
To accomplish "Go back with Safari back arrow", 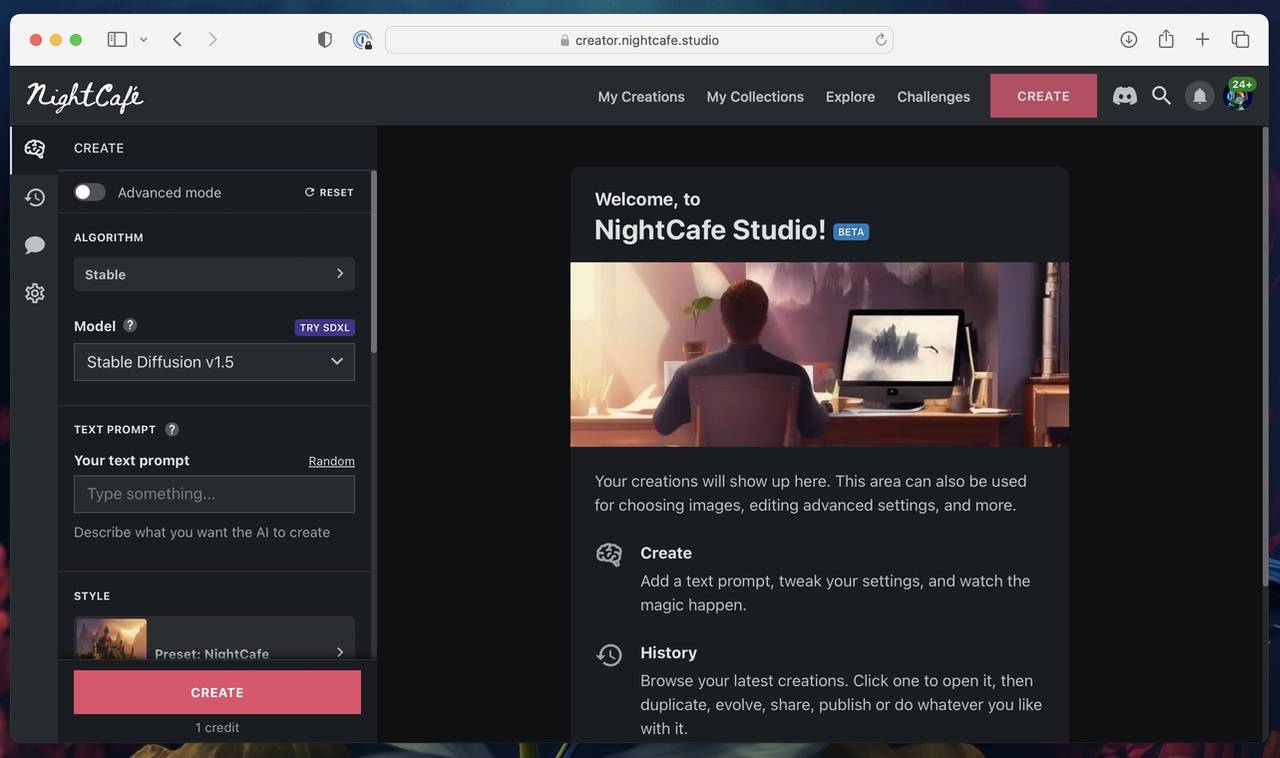I will (x=177, y=39).
